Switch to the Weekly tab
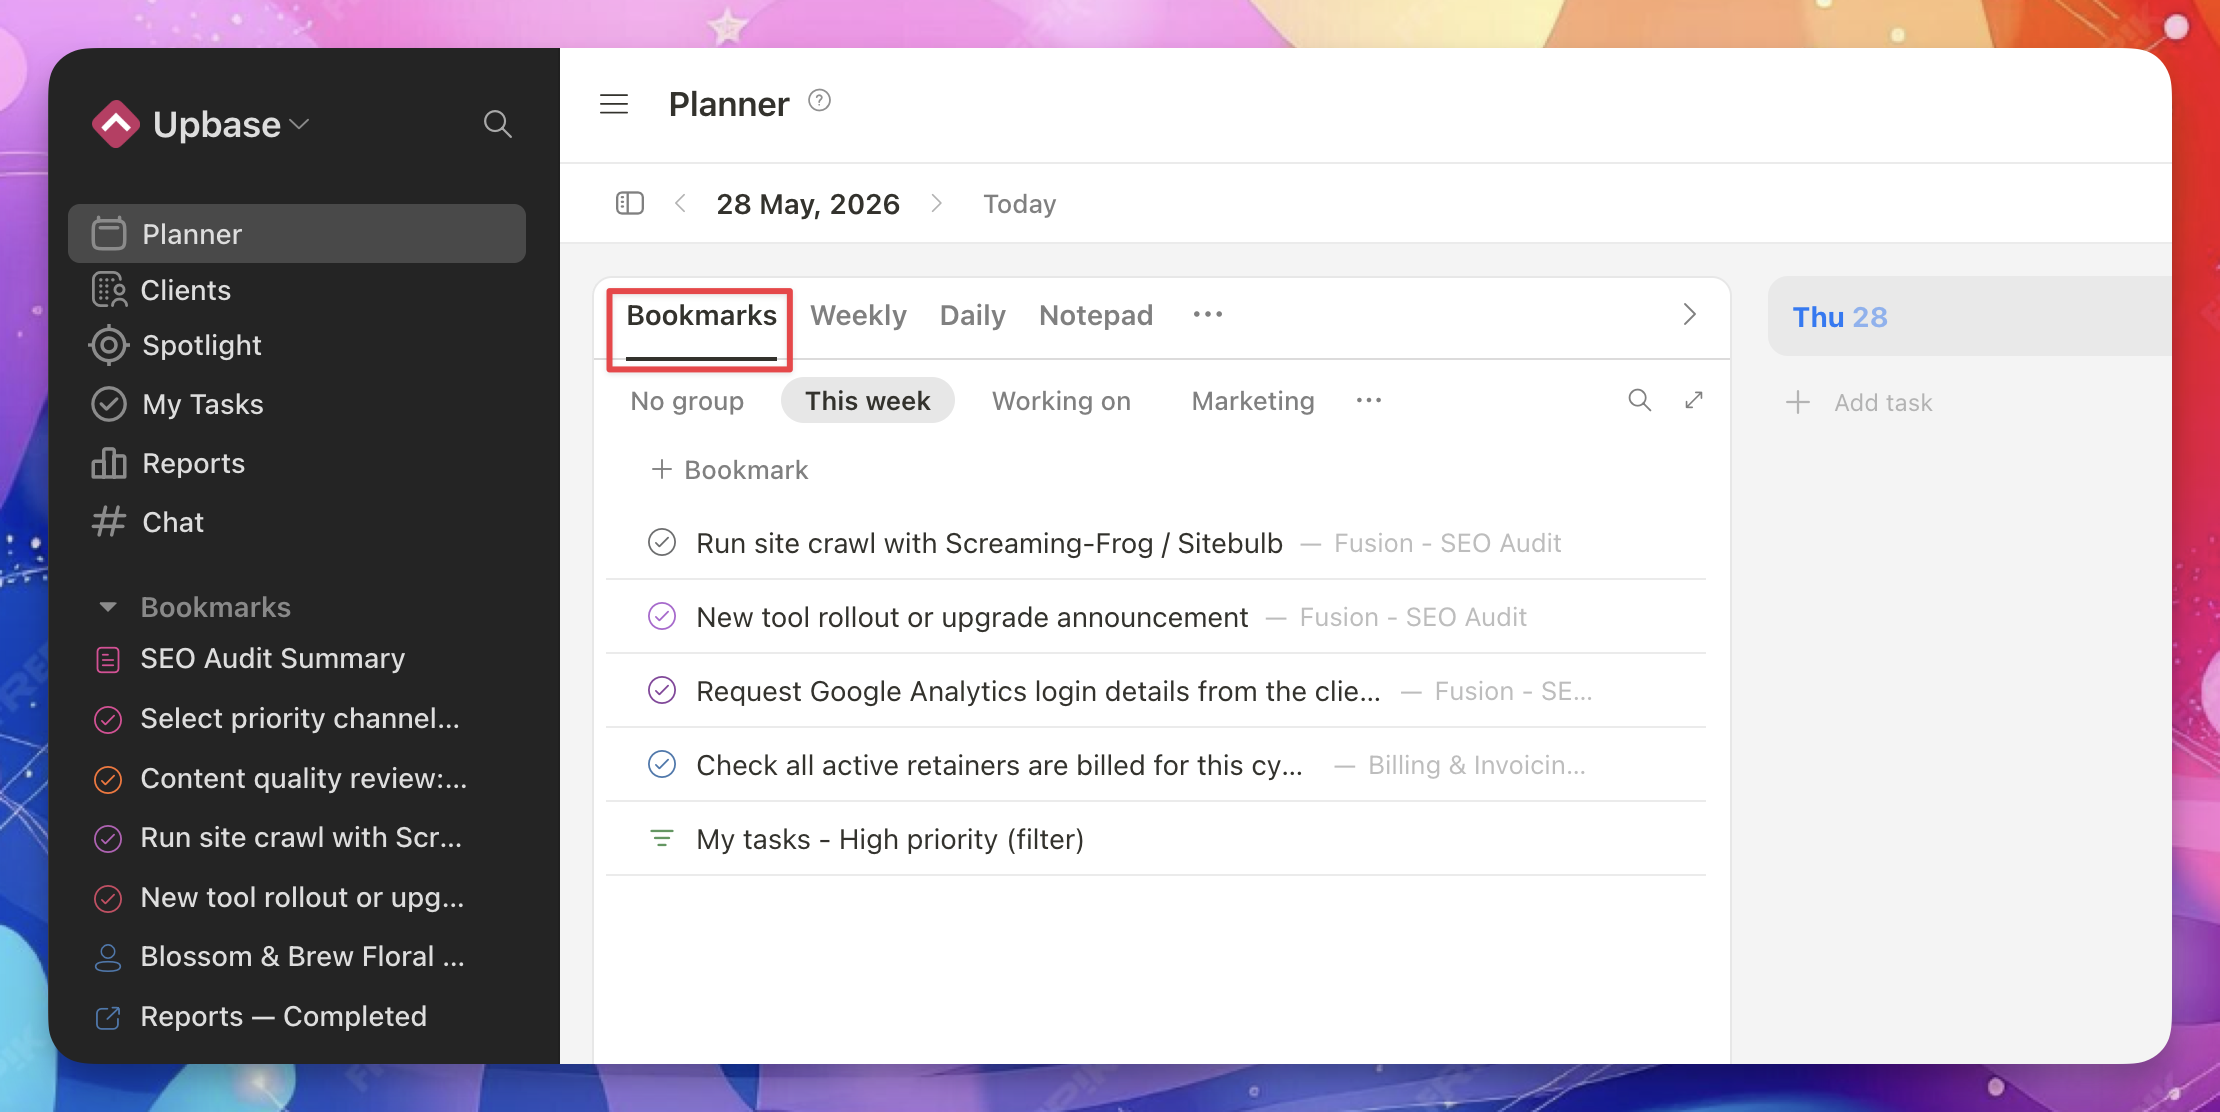 pos(858,315)
